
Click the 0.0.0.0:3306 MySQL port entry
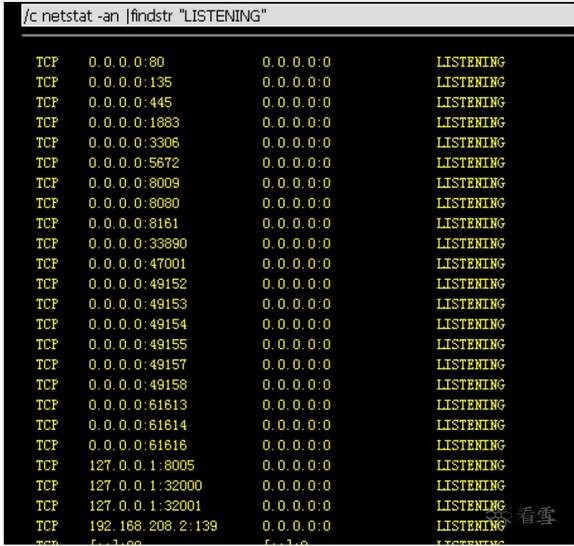(x=134, y=142)
